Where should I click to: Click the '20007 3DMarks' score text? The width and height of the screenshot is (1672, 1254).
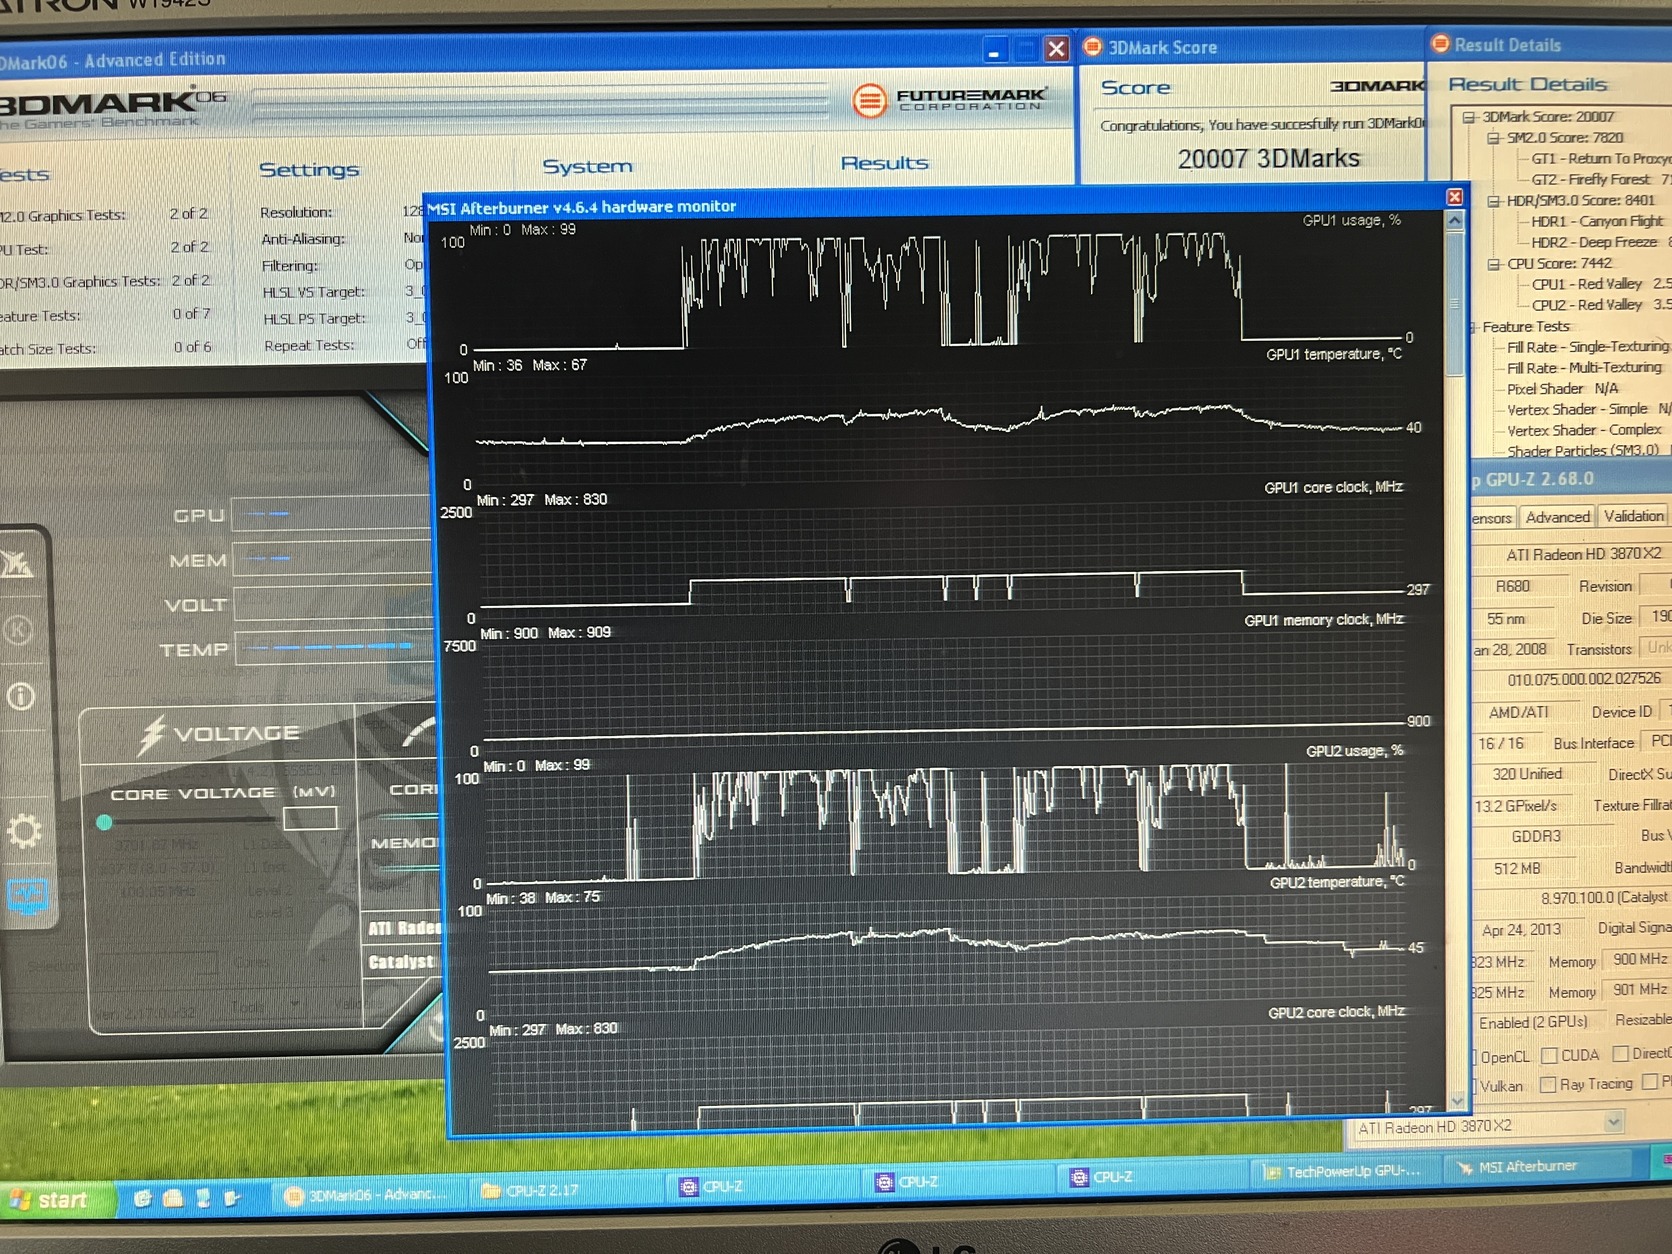click(1268, 159)
